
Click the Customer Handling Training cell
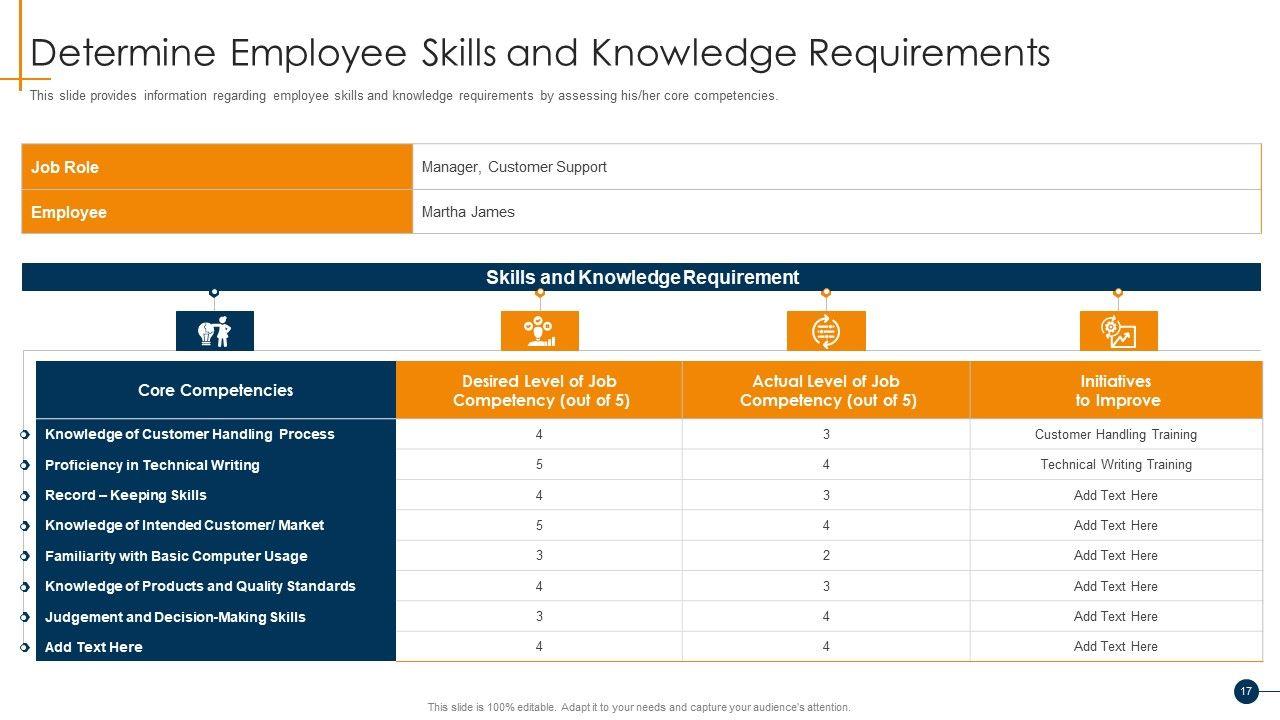(1115, 435)
